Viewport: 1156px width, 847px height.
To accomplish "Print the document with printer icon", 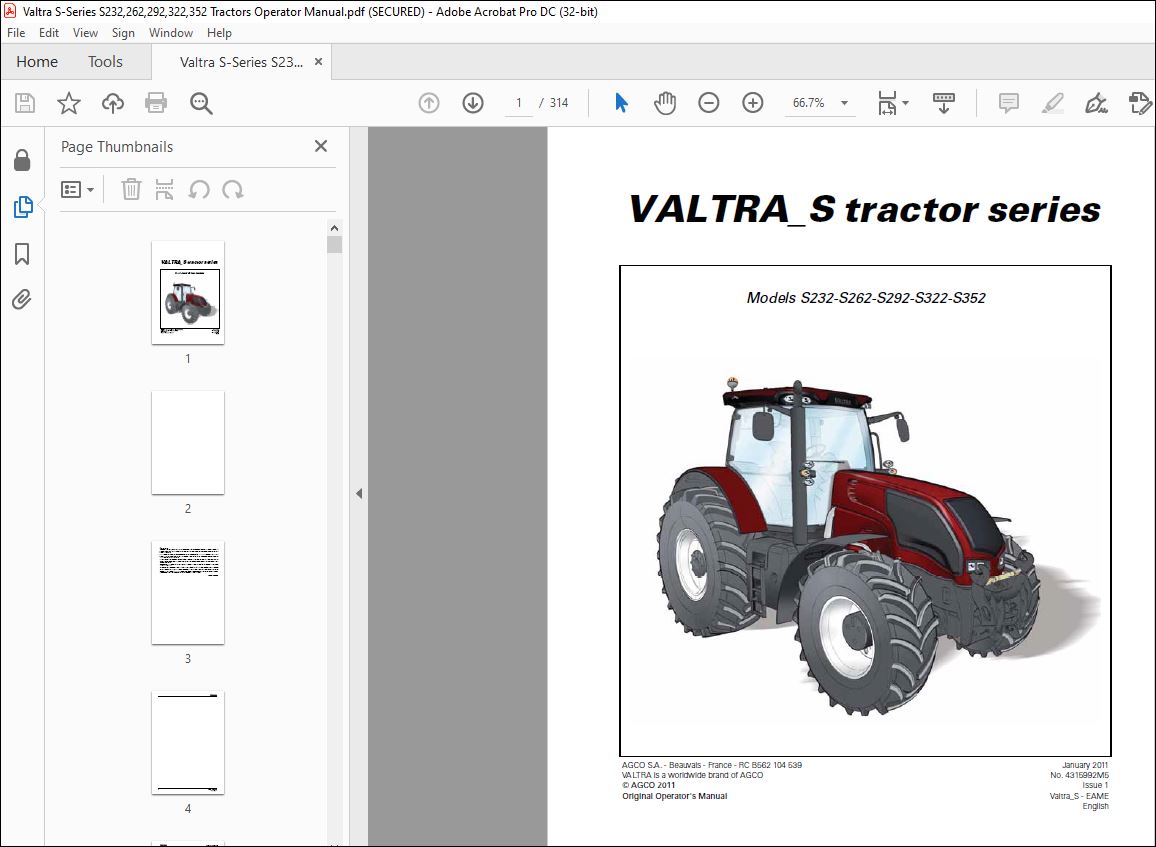I will tap(156, 103).
